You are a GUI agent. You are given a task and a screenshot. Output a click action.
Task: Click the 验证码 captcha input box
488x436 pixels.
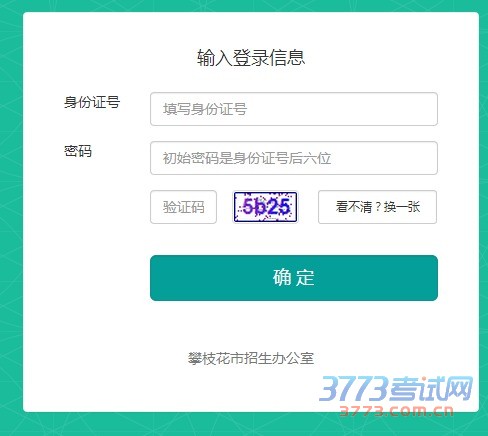tap(183, 207)
